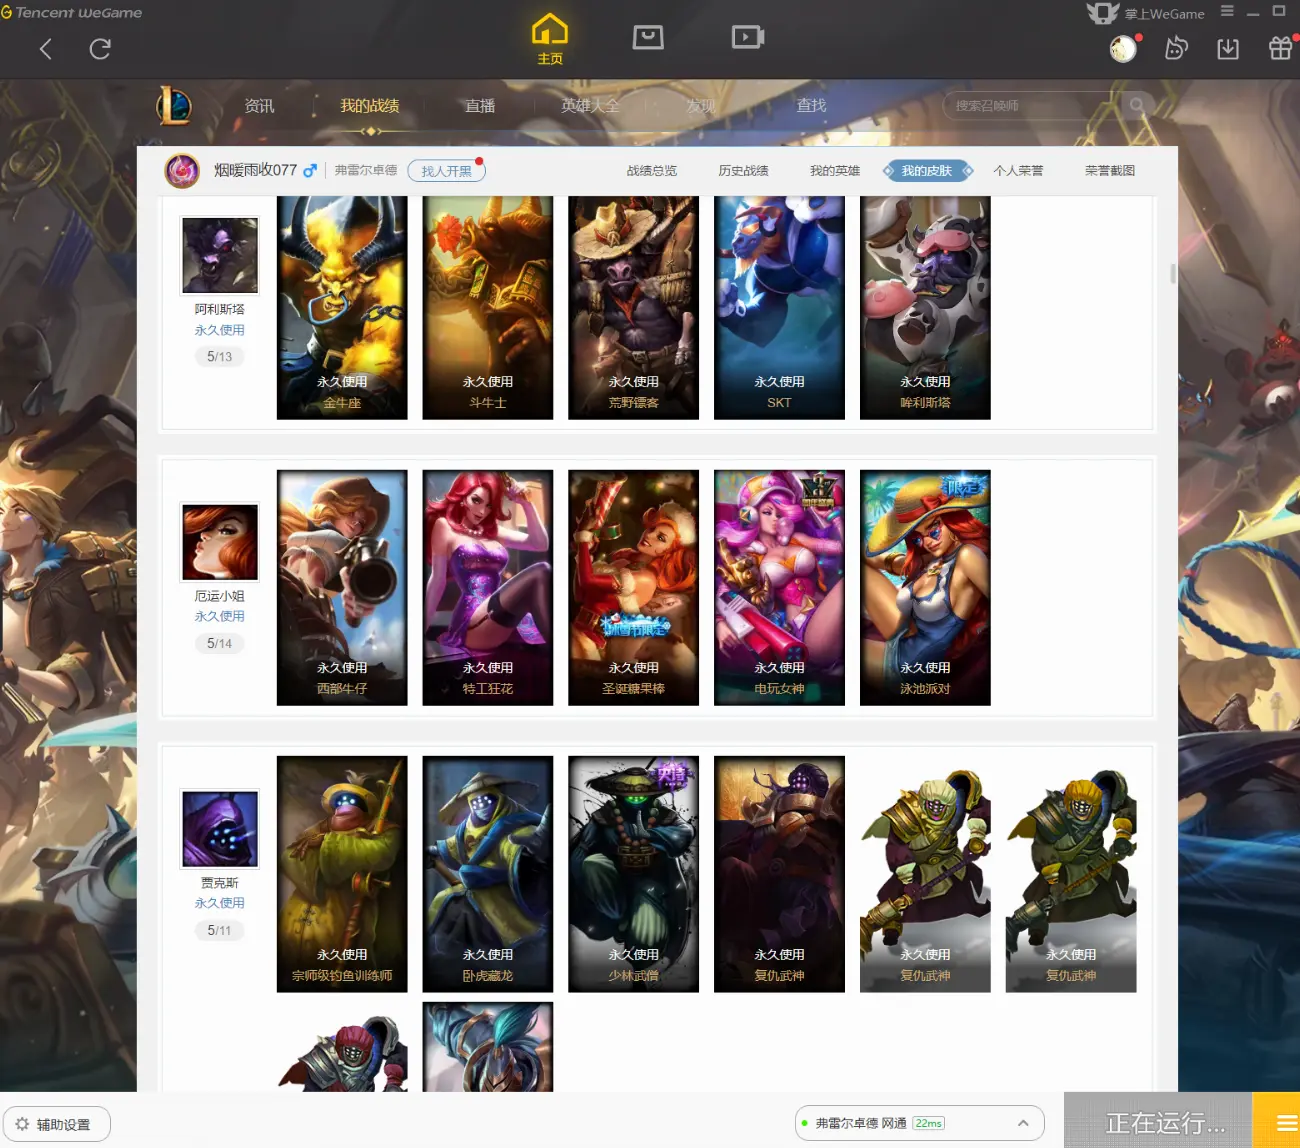
Task: Open the 泳池派对 skin card
Action: [925, 588]
